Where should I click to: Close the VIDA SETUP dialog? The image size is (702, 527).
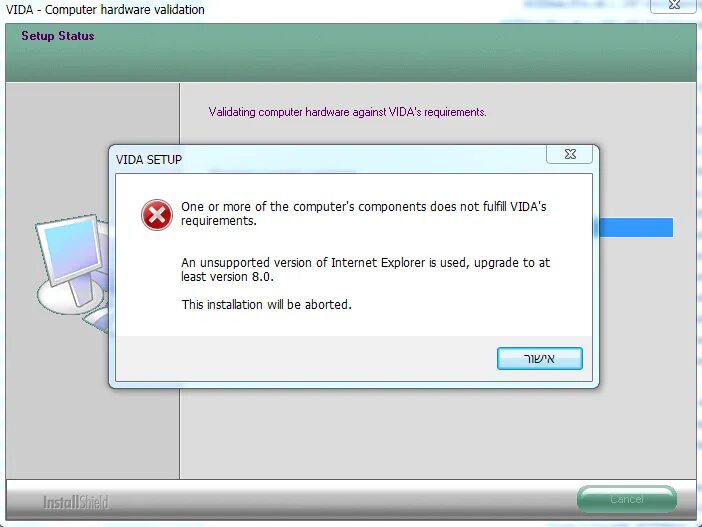pyautogui.click(x=569, y=154)
